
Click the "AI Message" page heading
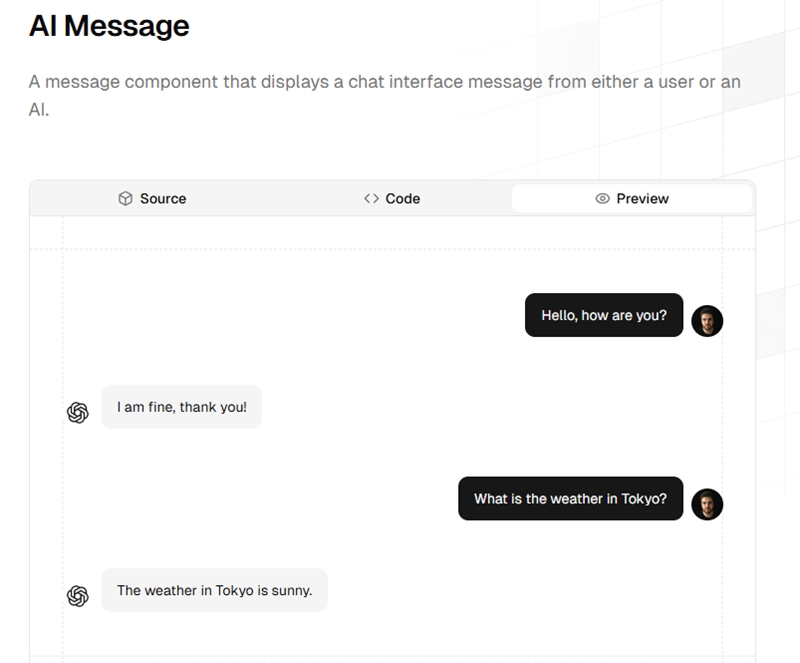(x=109, y=26)
